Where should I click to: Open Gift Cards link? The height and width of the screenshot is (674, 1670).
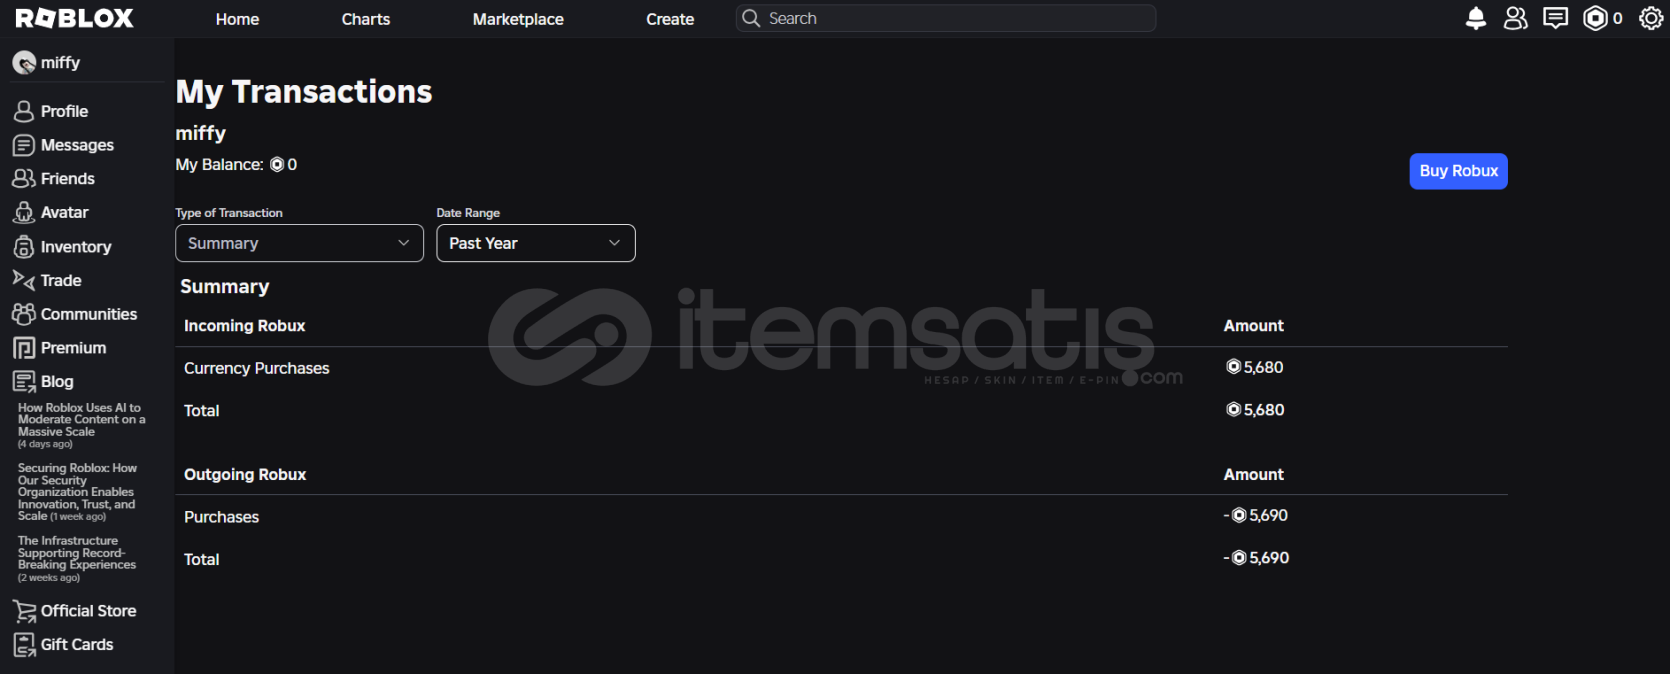point(77,645)
